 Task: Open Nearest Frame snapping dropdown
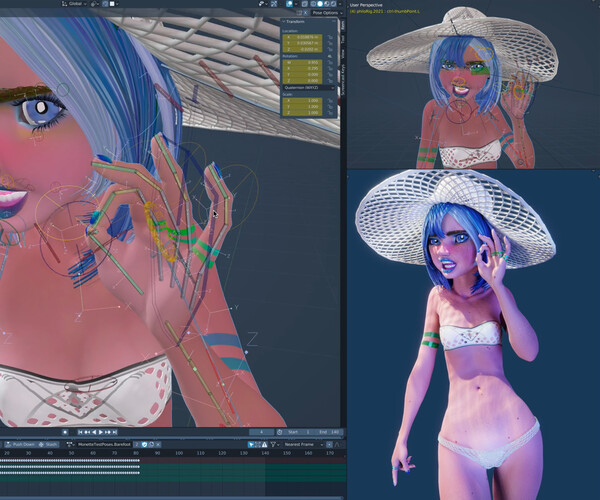(303, 444)
